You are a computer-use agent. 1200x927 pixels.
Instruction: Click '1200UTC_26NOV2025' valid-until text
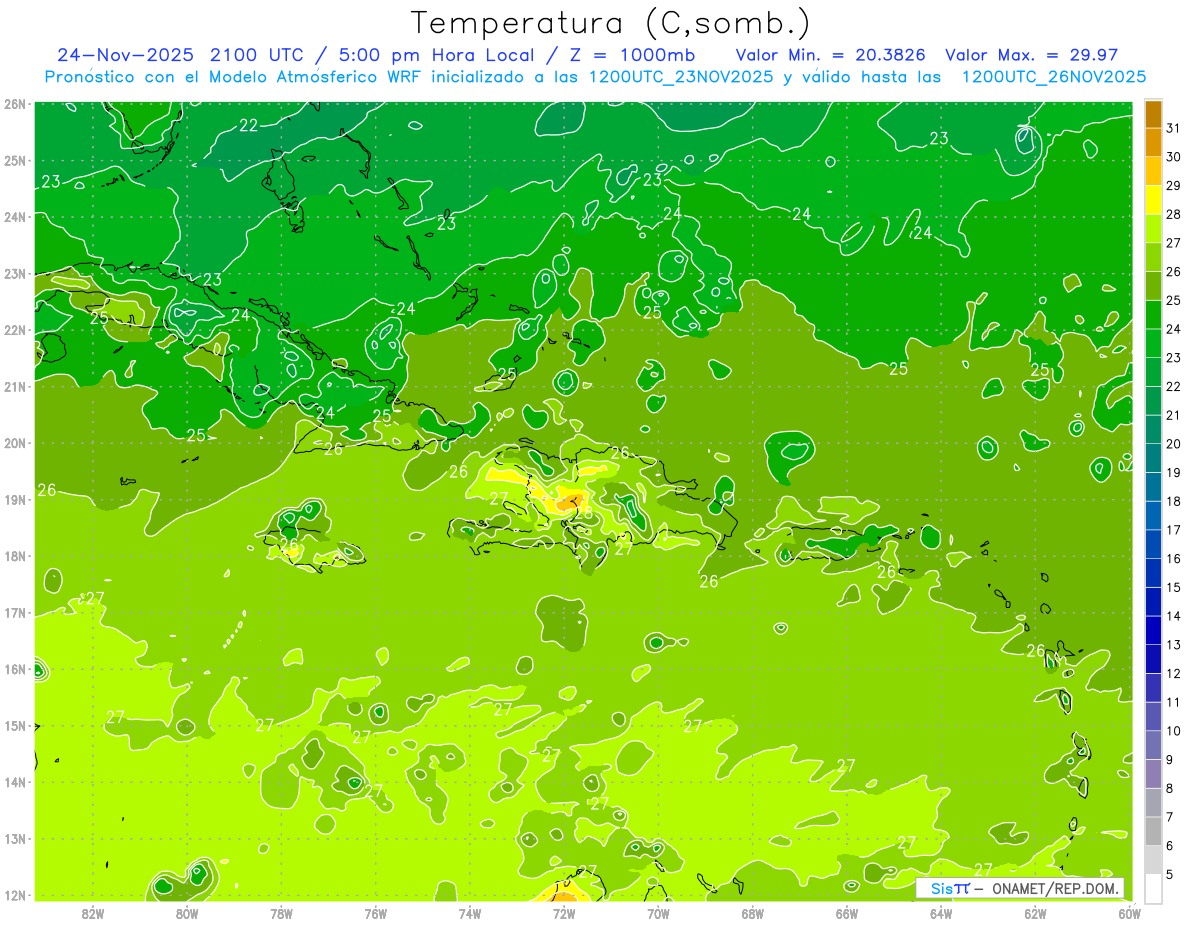click(1054, 77)
